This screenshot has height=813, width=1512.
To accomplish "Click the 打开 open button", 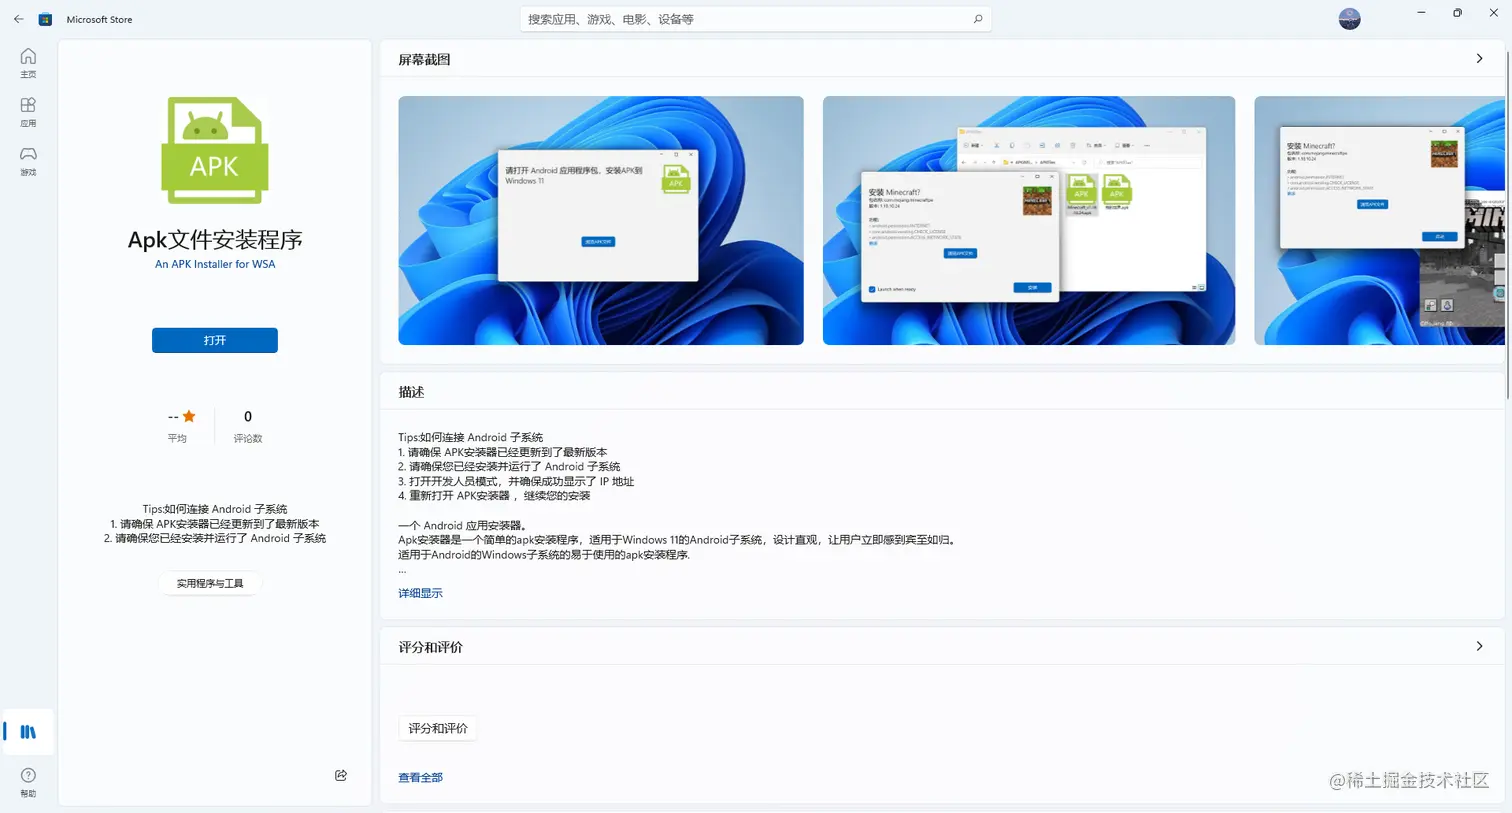I will tap(215, 340).
